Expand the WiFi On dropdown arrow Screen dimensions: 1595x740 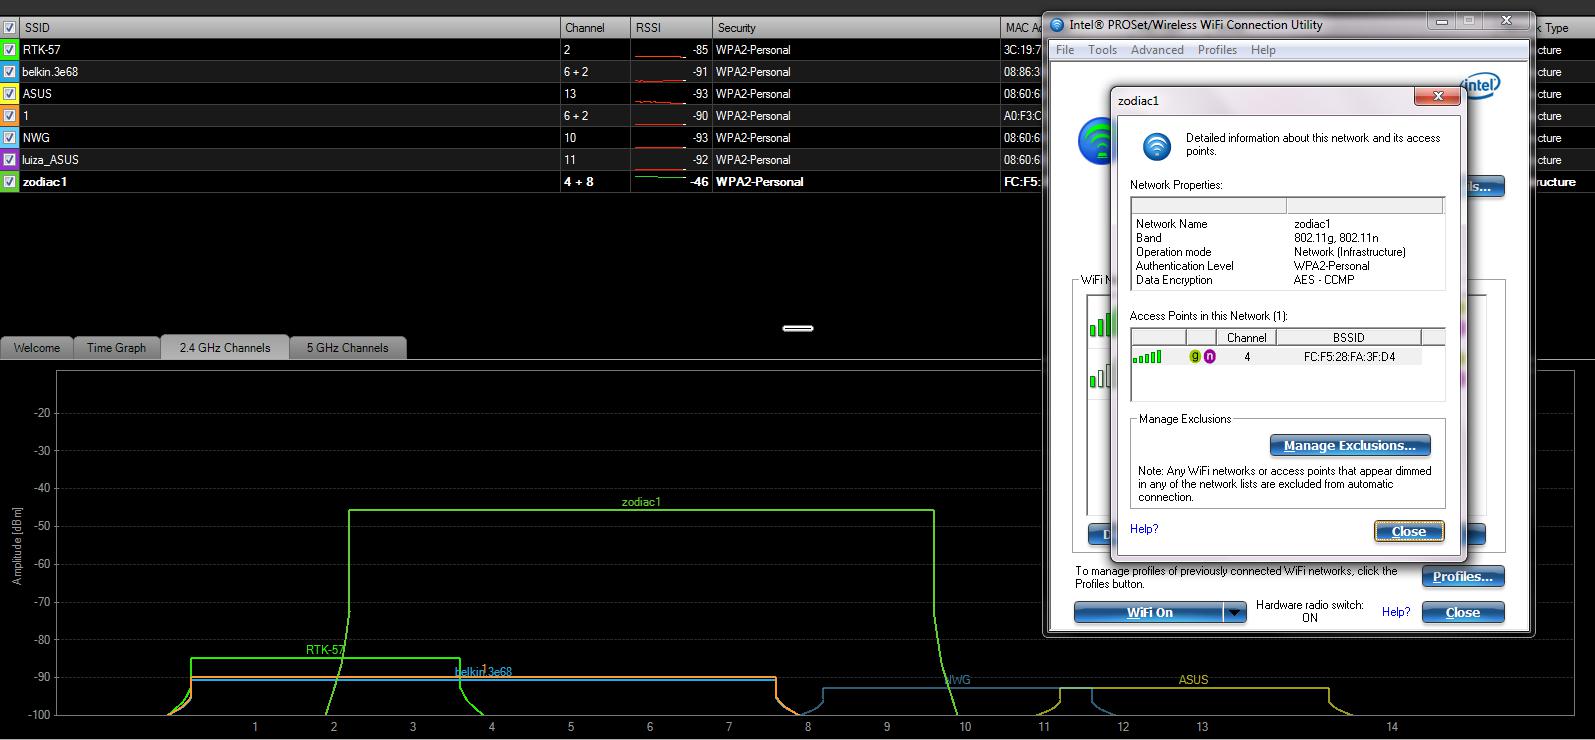(1236, 613)
